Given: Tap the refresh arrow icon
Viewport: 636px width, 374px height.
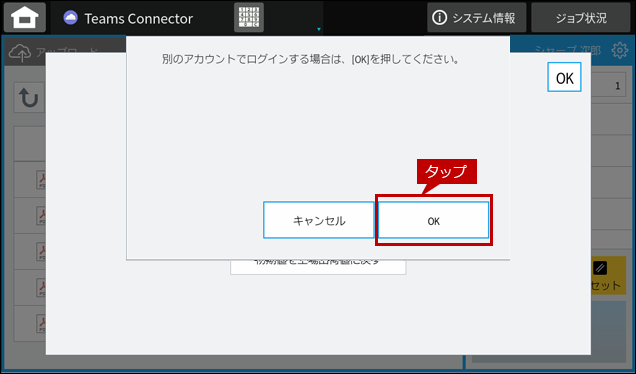Looking at the screenshot, I should point(29,98).
